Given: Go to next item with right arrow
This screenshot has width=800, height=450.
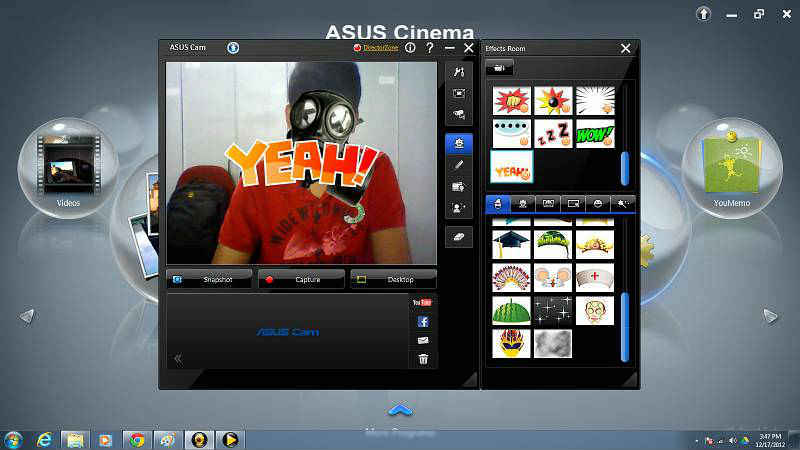Looking at the screenshot, I should tap(770, 316).
